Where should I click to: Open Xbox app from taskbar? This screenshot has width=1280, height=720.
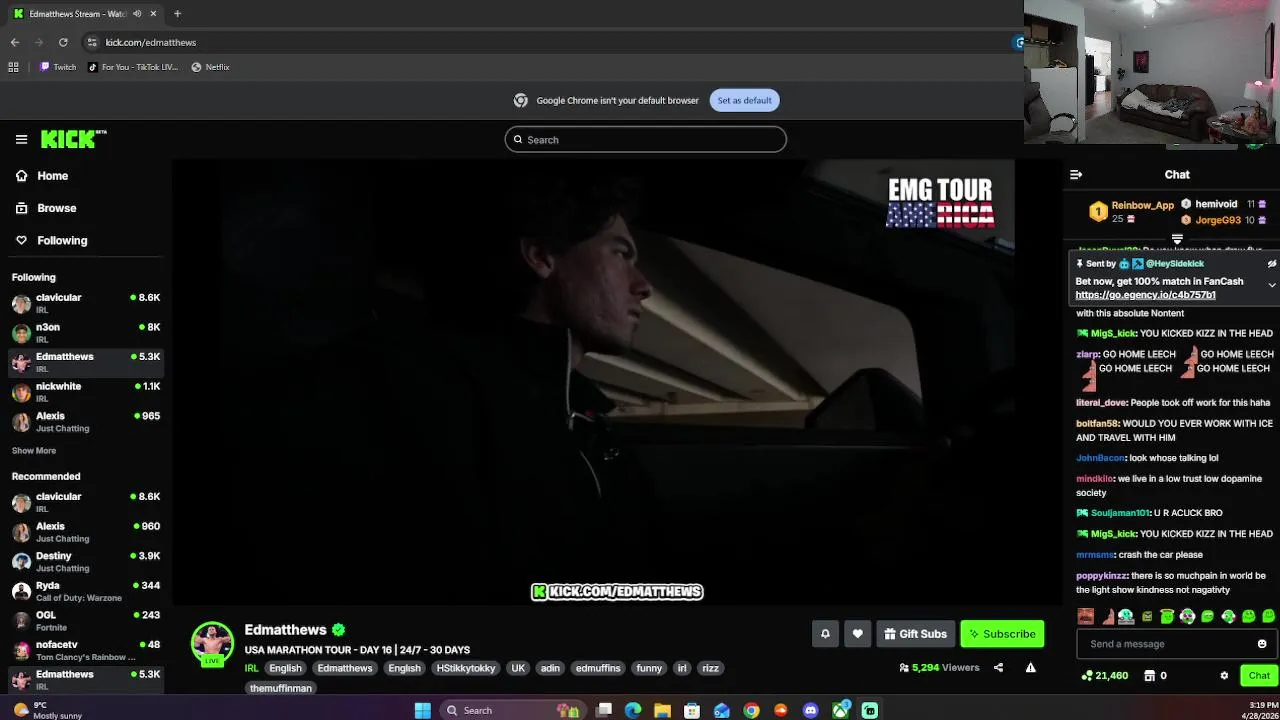pos(841,710)
